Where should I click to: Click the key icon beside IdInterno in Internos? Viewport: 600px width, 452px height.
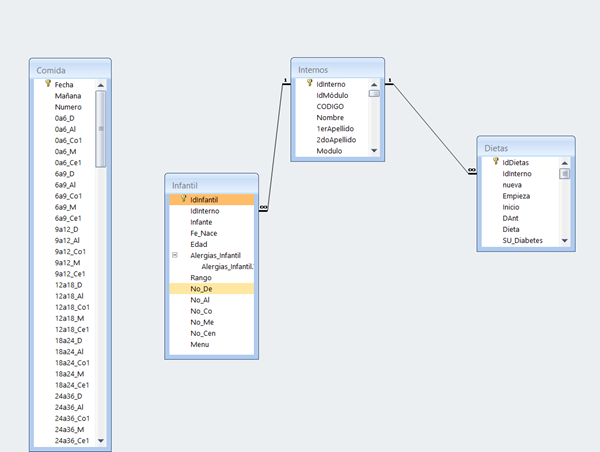point(309,84)
